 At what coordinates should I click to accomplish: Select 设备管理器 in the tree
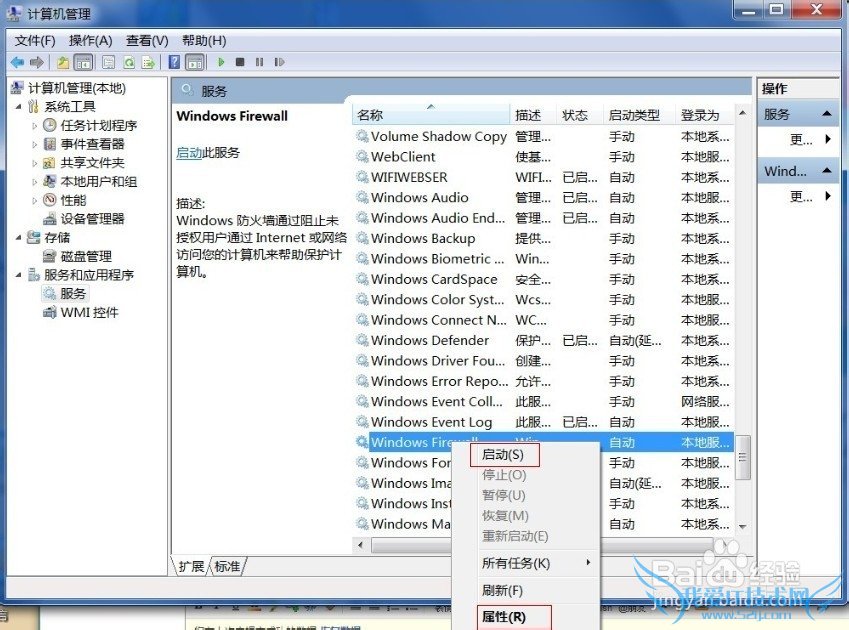(x=92, y=219)
